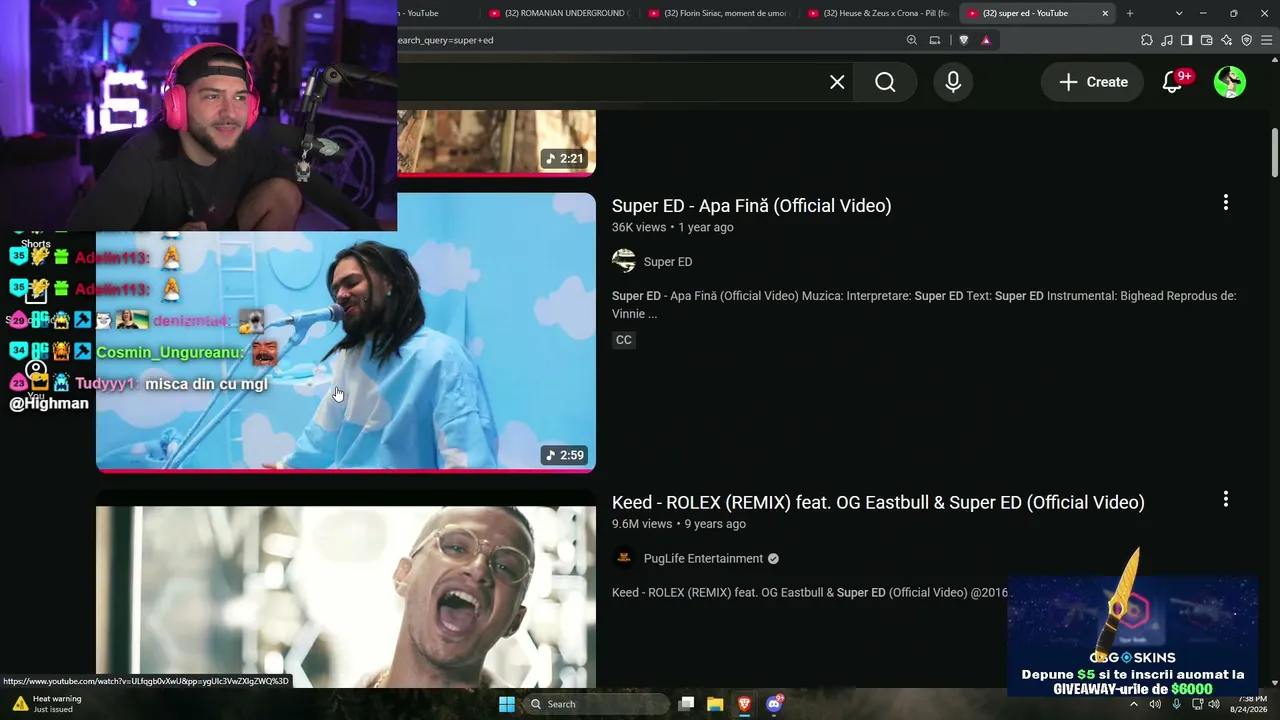
Task: Play the Keed ROLEX remix thumbnail
Action: (346, 597)
